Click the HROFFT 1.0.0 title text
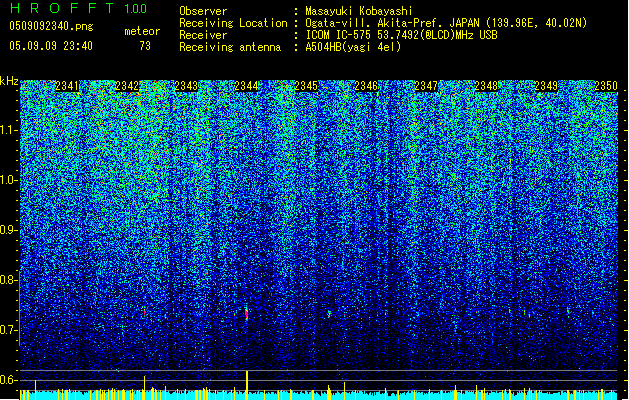 click(x=79, y=8)
